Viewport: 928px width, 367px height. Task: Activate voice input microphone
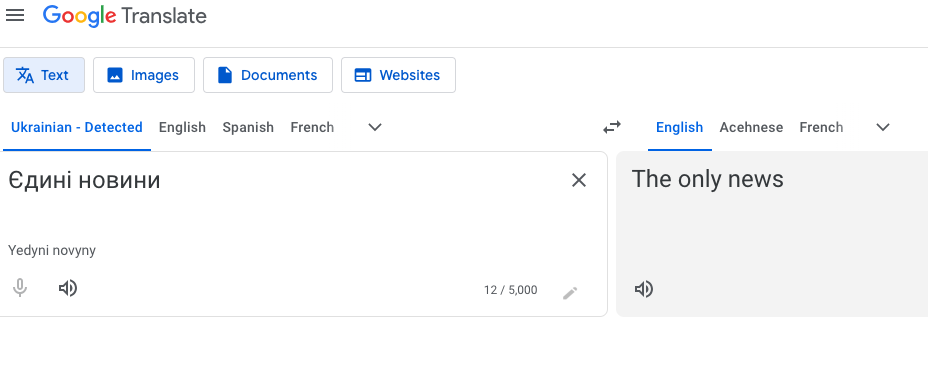pos(20,288)
